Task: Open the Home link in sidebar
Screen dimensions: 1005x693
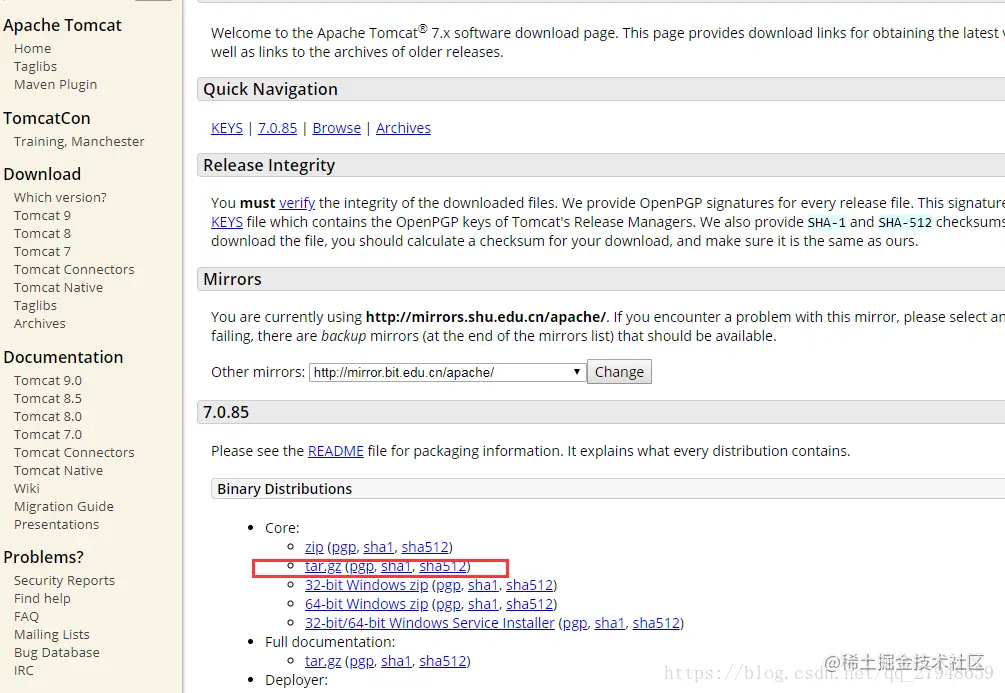Action: click(x=33, y=49)
